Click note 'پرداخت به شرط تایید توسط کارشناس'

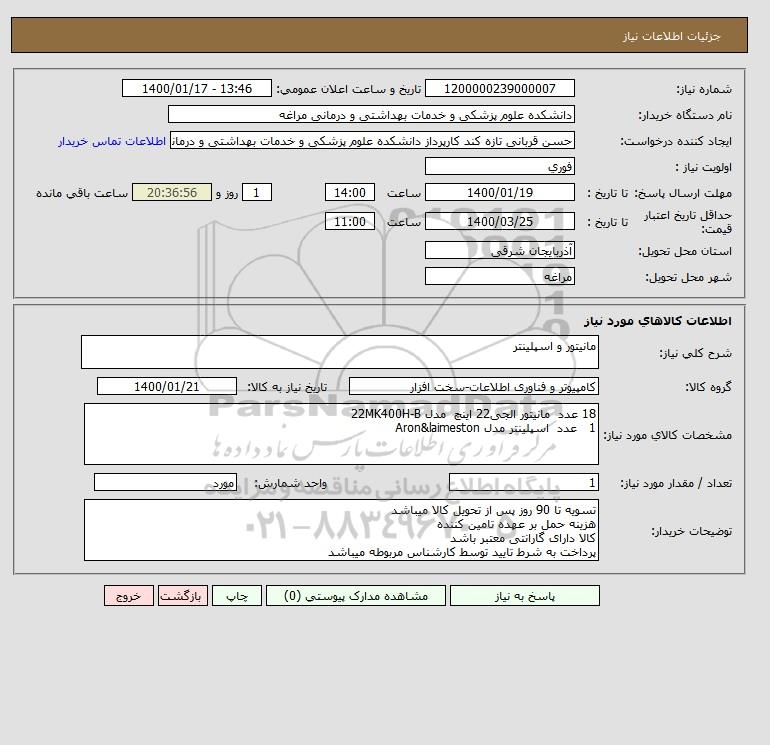pos(462,552)
